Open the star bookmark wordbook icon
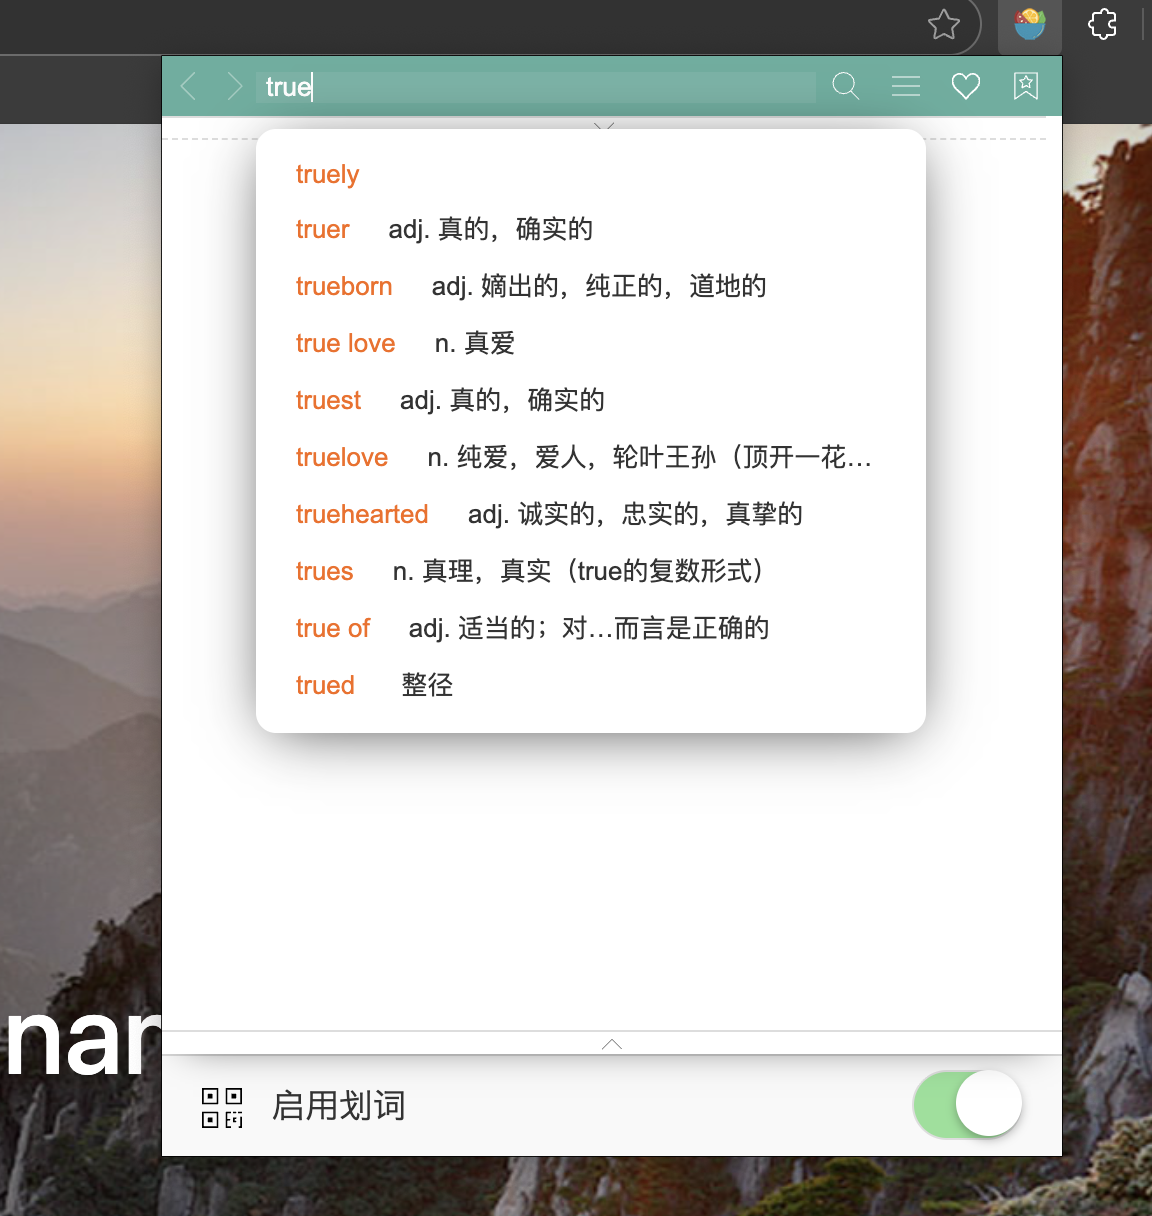This screenshot has height=1216, width=1152. pyautogui.click(x=1025, y=87)
